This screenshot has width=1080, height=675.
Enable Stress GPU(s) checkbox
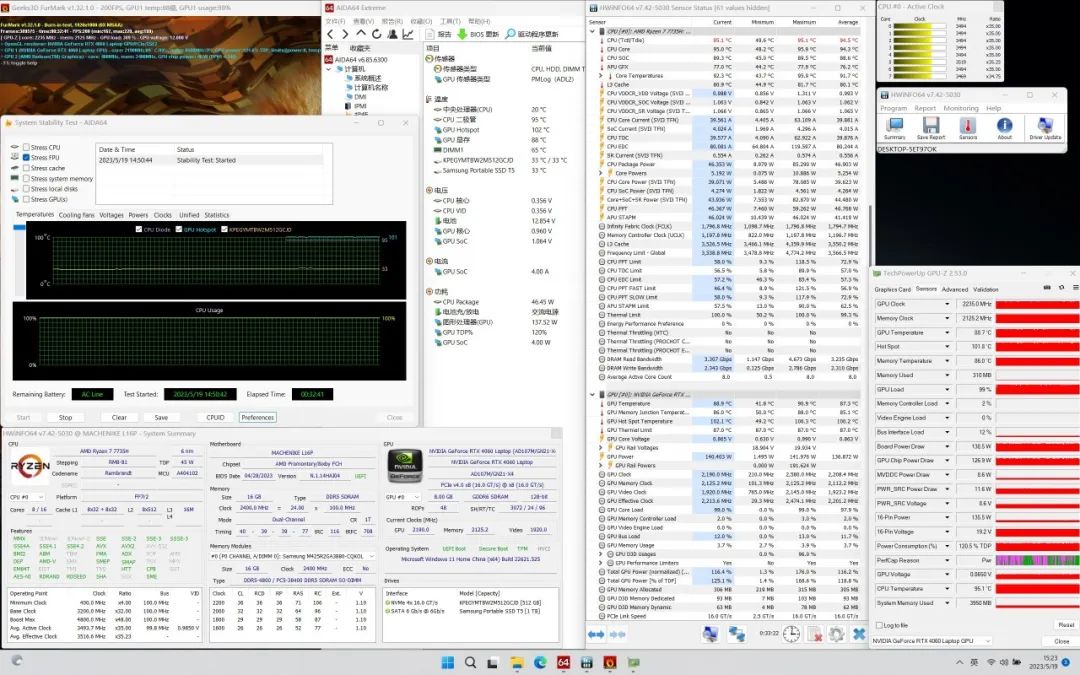[x=26, y=199]
